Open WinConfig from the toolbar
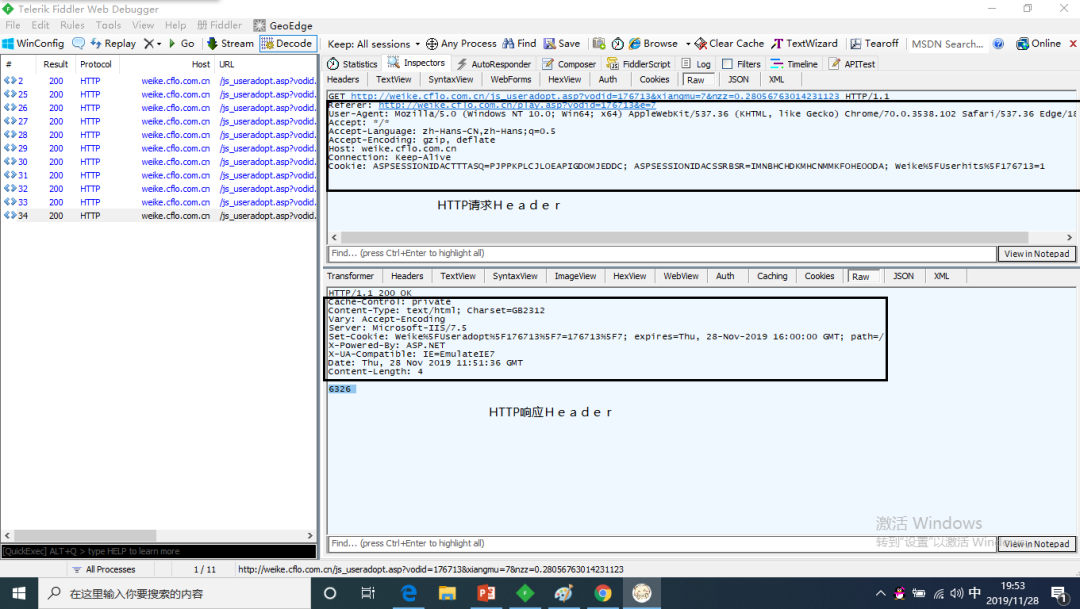Image resolution: width=1080 pixels, height=609 pixels. click(33, 43)
